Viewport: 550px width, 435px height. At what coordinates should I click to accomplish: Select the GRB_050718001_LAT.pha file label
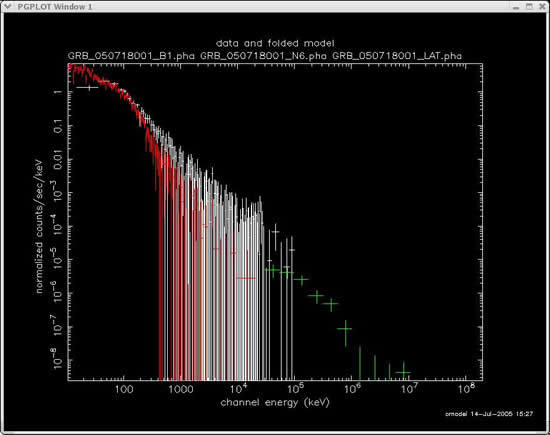pos(397,56)
